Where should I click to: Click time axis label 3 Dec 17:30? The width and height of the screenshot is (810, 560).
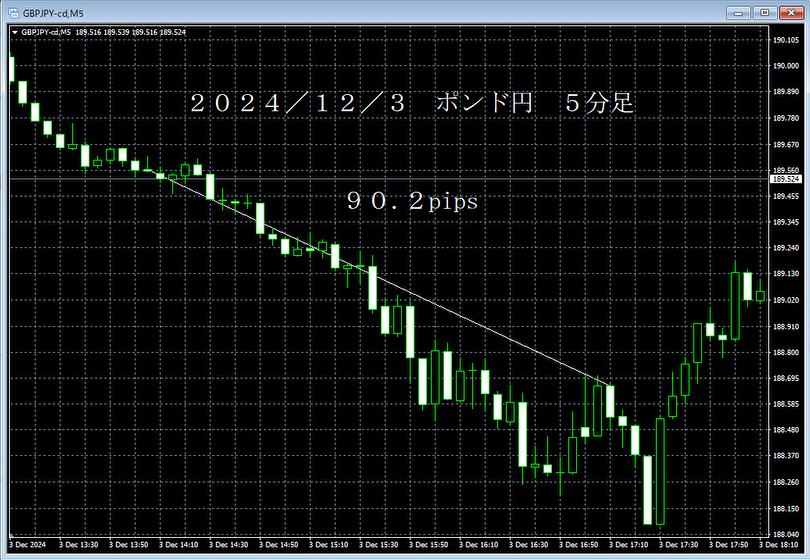pos(679,545)
